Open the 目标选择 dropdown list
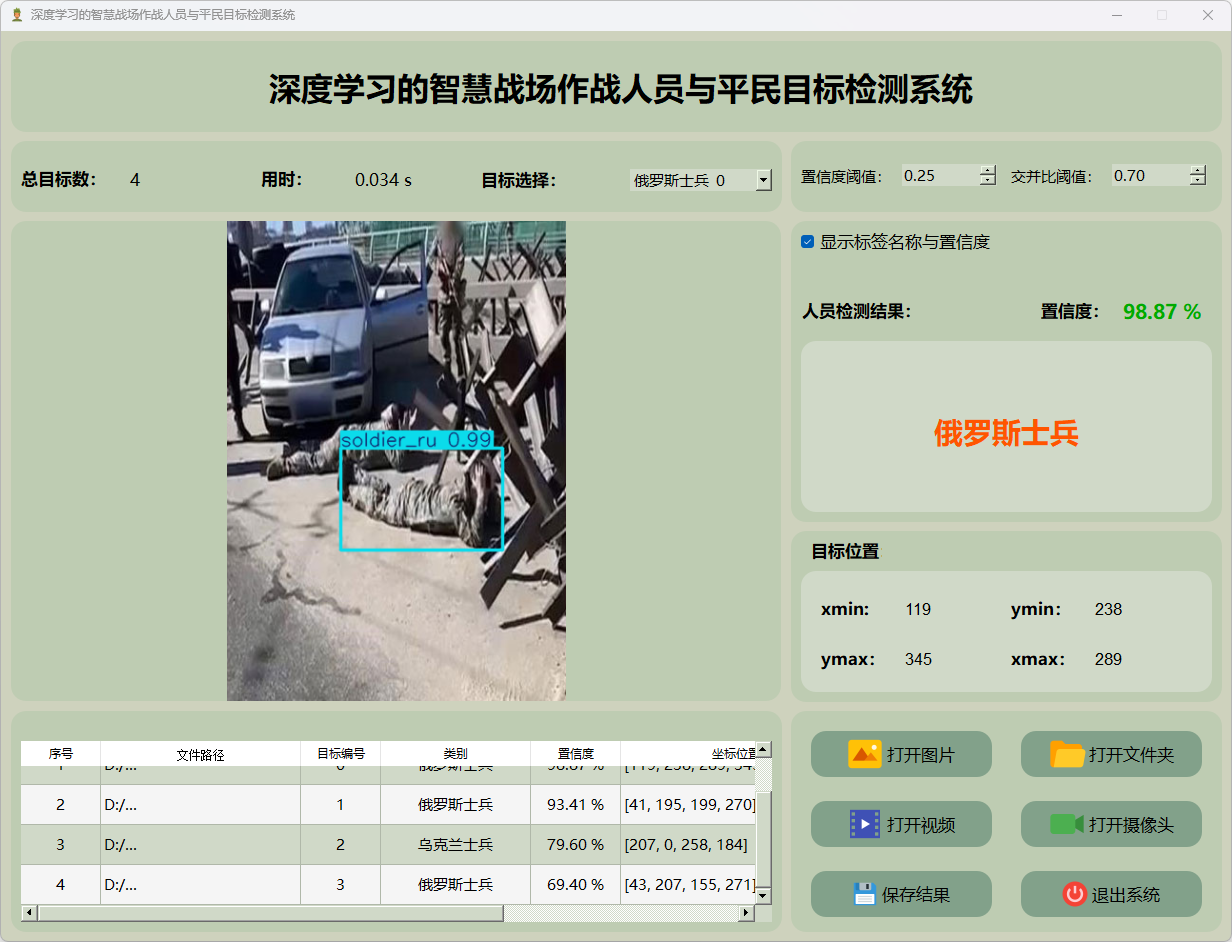 [764, 180]
